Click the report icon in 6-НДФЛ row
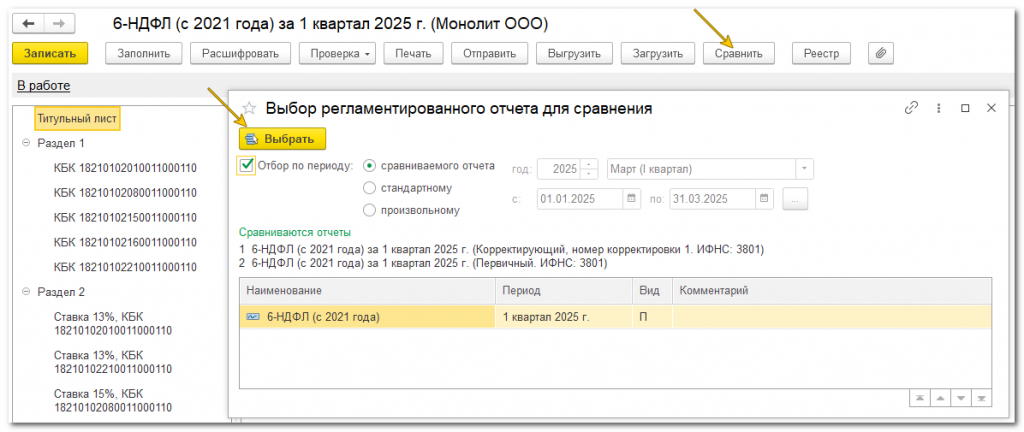 pyautogui.click(x=252, y=316)
